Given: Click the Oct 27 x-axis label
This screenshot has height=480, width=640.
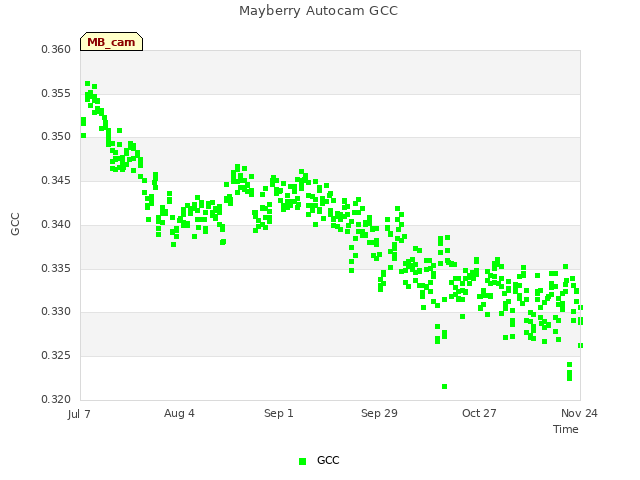Looking at the screenshot, I should [479, 413].
